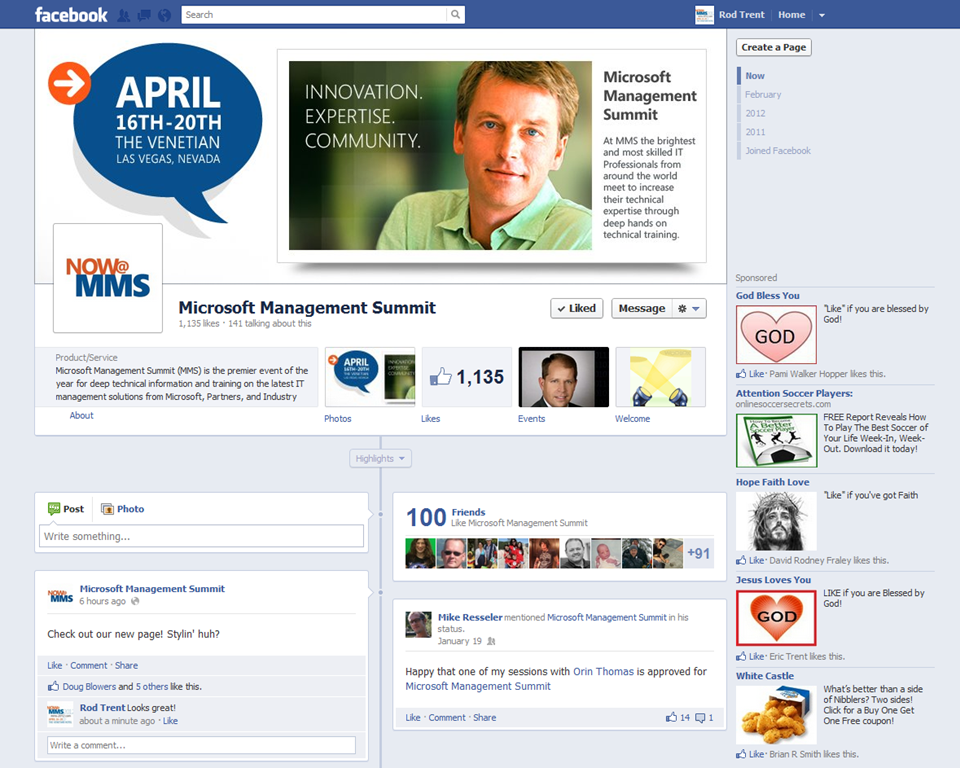
Task: Open the 1,135 Likes tile
Action: pyautogui.click(x=467, y=377)
